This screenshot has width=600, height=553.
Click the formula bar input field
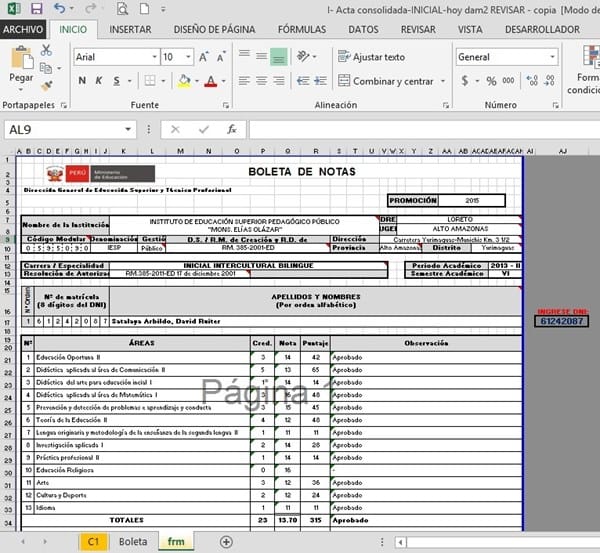[424, 129]
